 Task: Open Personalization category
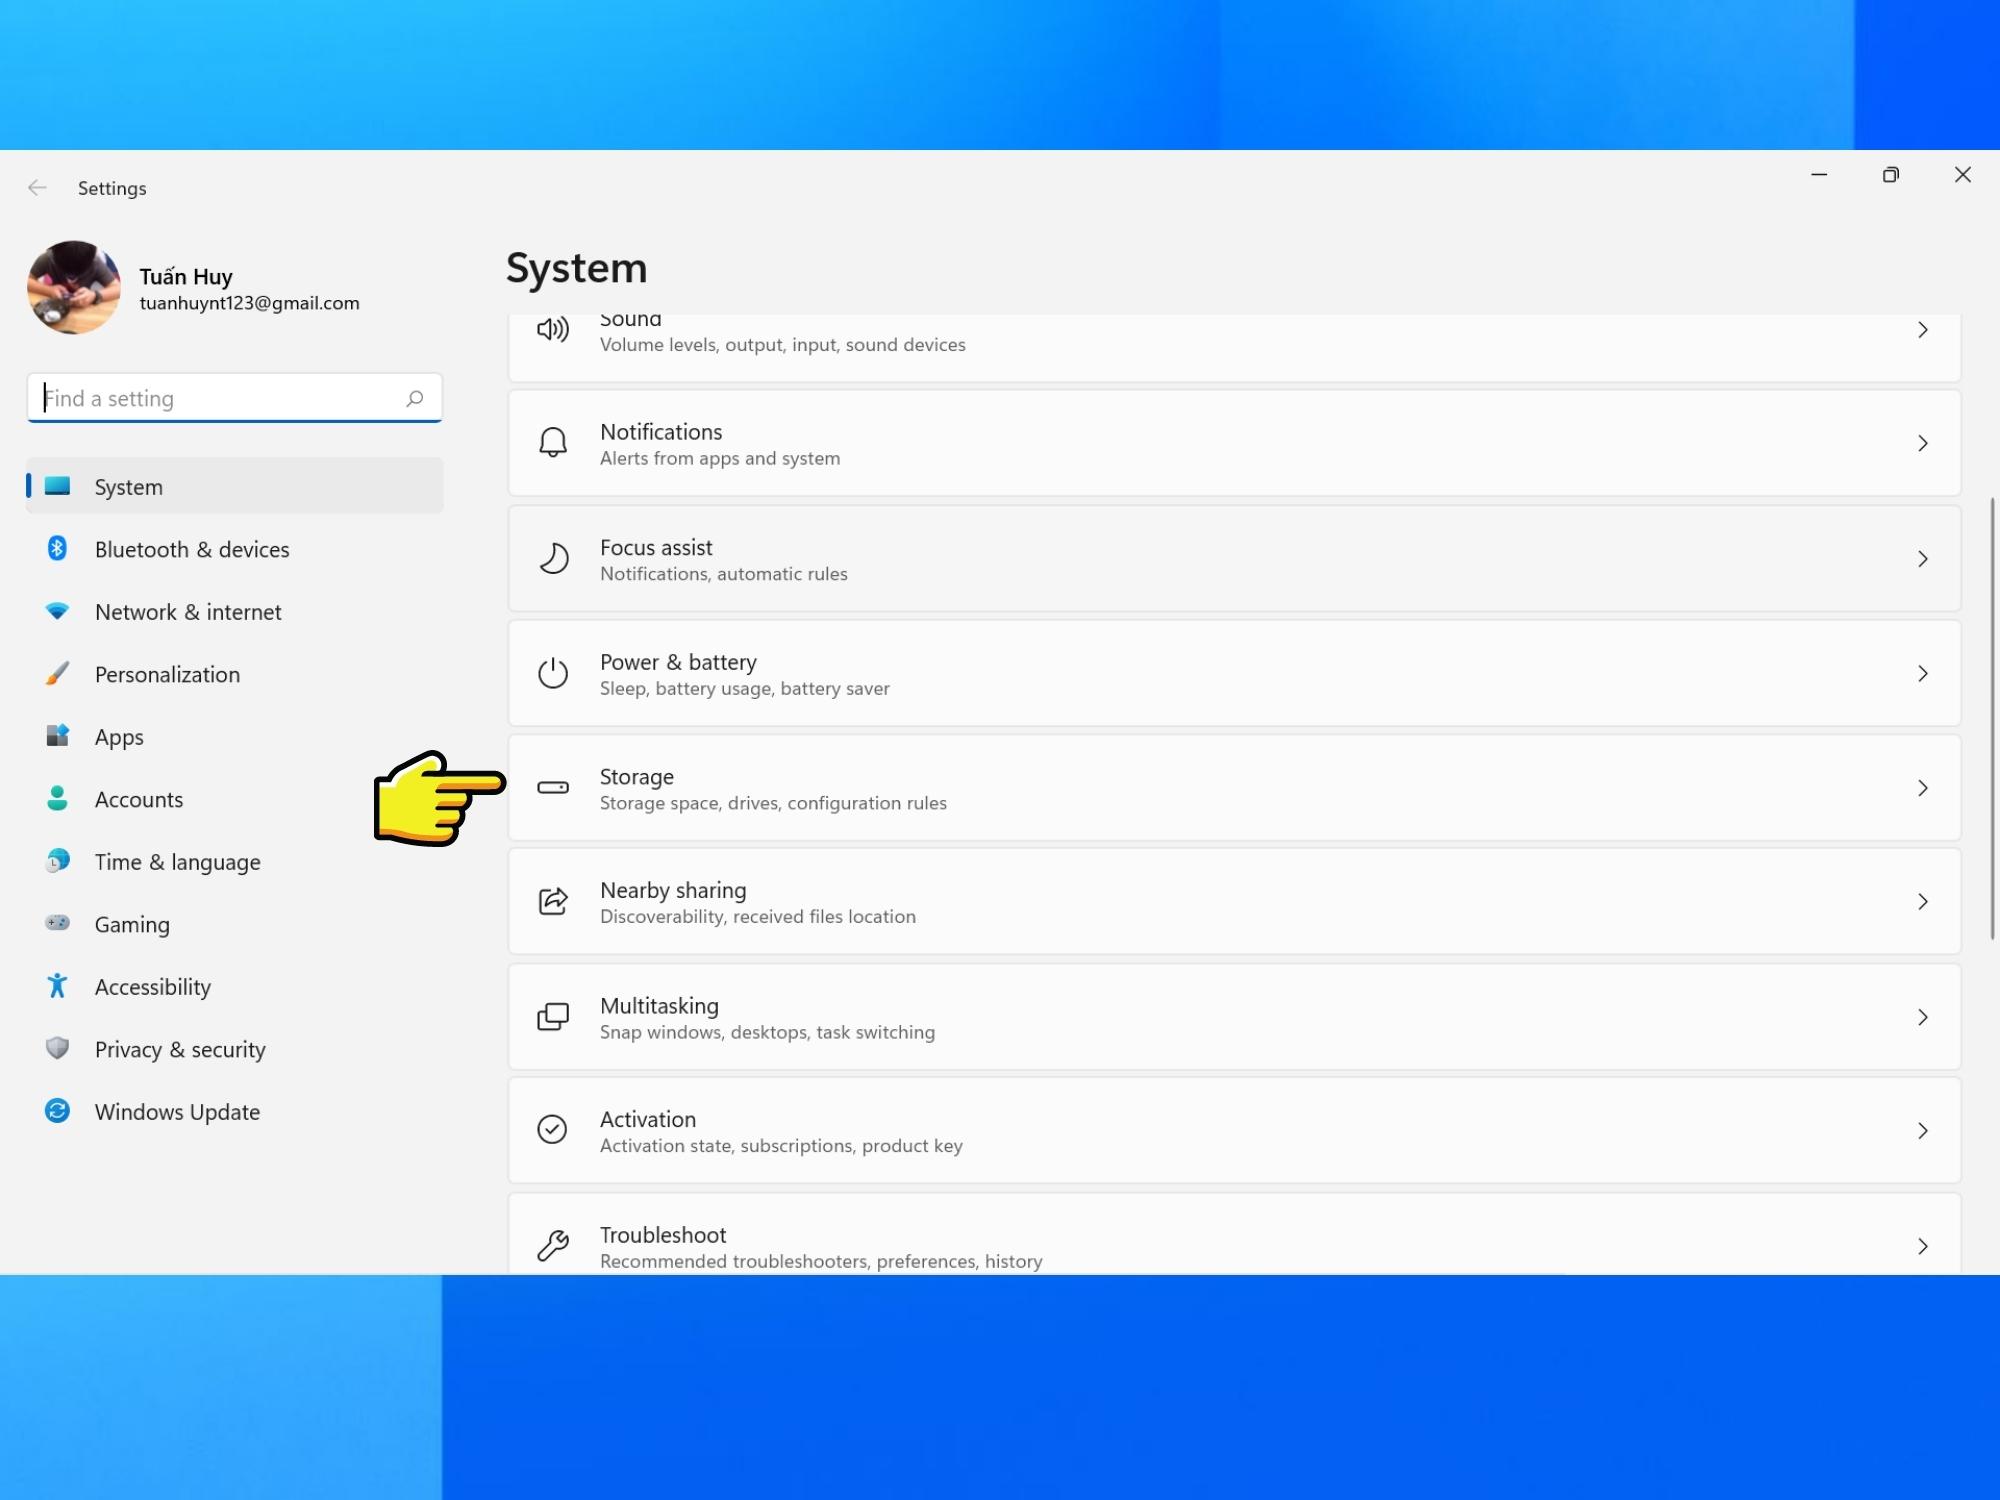[235, 674]
